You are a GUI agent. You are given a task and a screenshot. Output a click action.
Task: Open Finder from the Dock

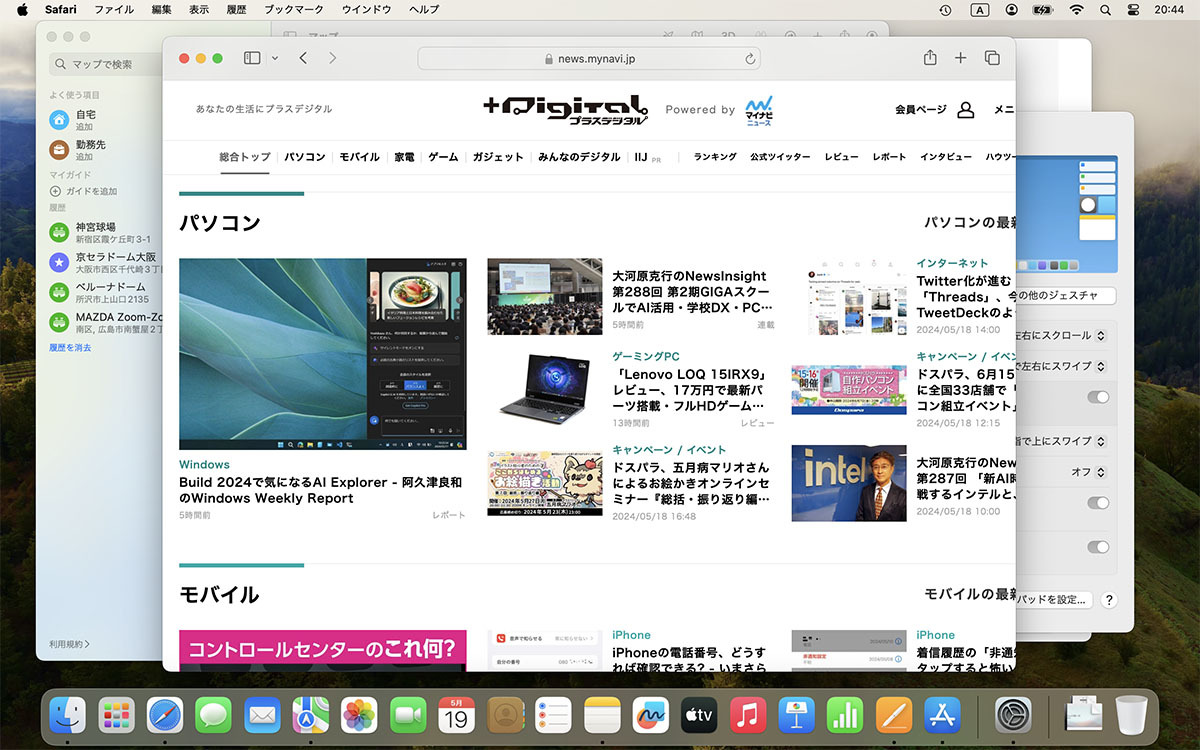click(x=68, y=715)
